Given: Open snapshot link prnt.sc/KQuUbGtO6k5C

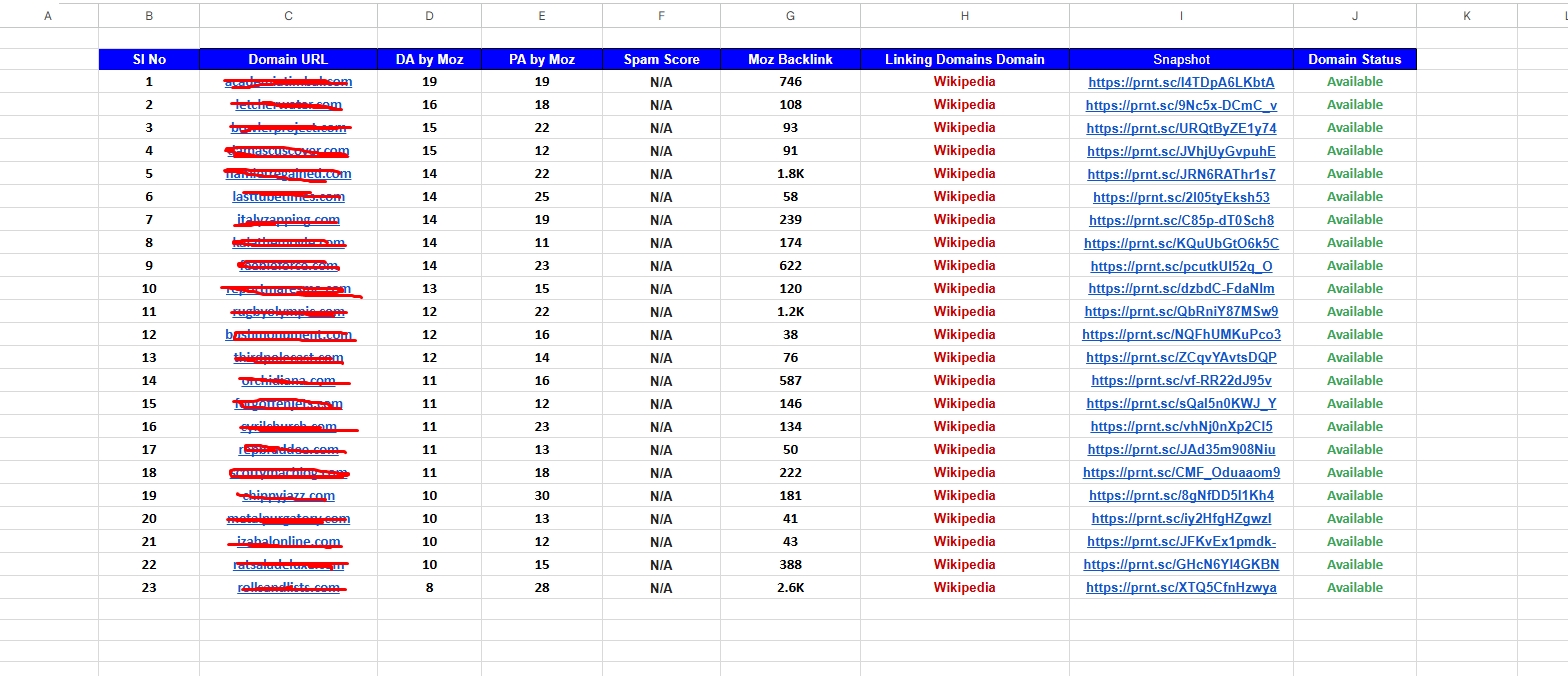Looking at the screenshot, I should point(1181,243).
